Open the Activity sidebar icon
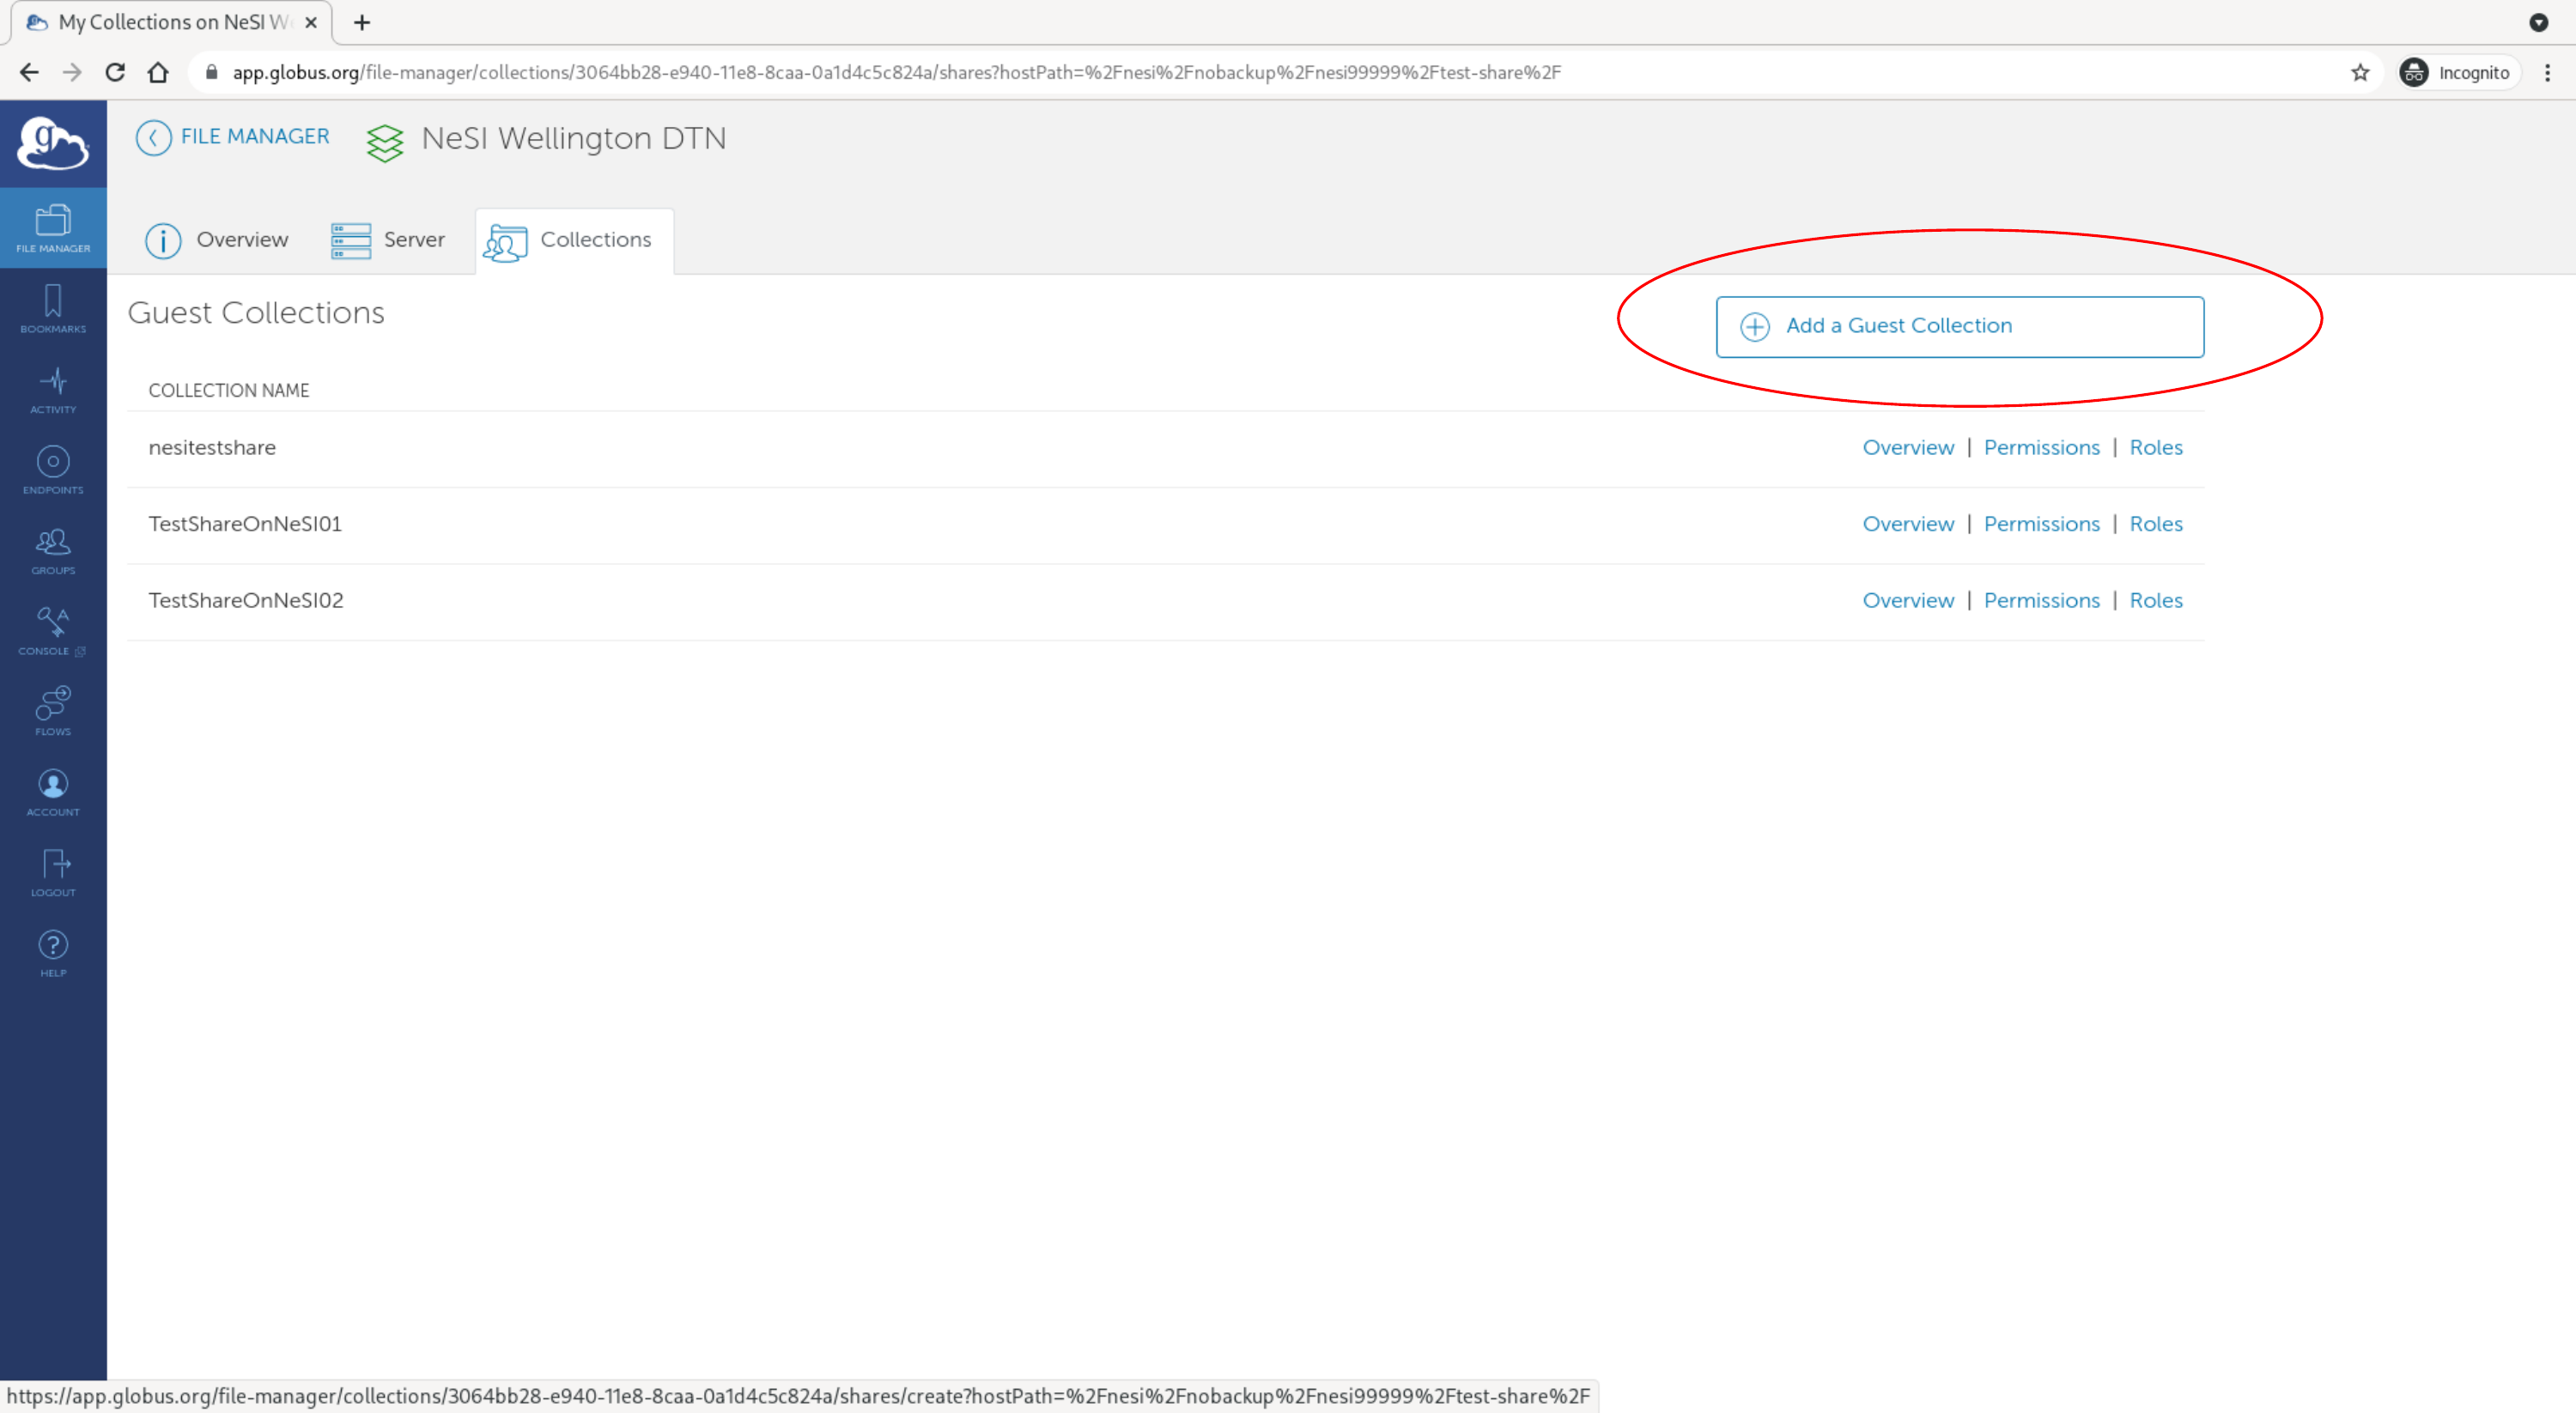 click(x=53, y=389)
